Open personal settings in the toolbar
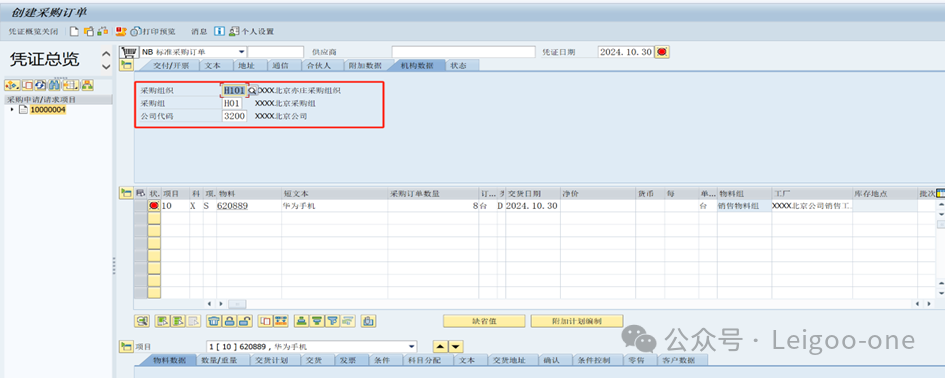 [251, 31]
